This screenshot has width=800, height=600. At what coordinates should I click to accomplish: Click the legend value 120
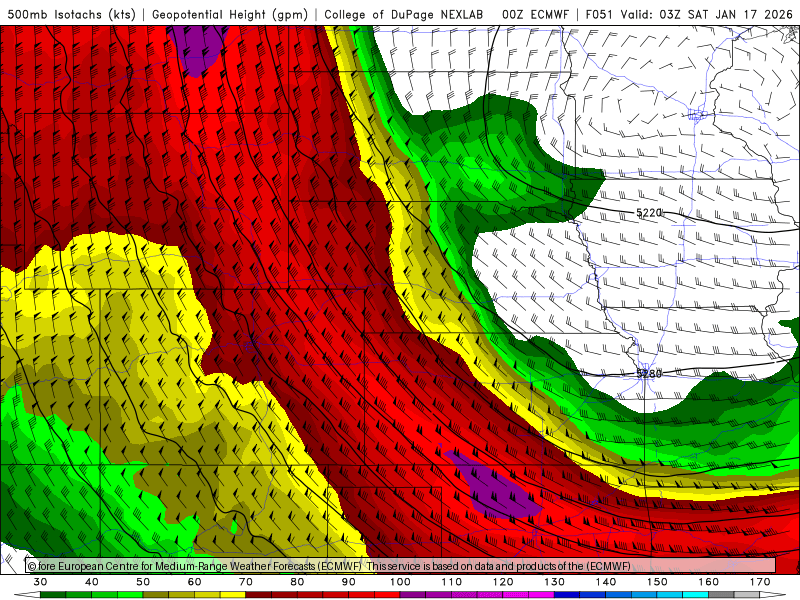pos(503,582)
